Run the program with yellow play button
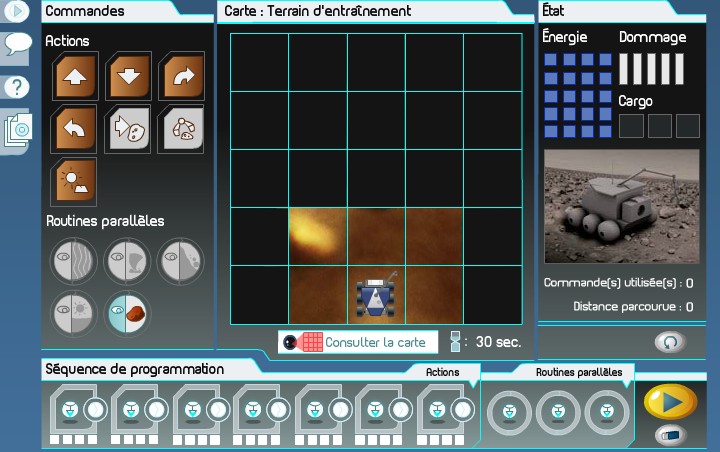720x452 pixels. coord(669,401)
